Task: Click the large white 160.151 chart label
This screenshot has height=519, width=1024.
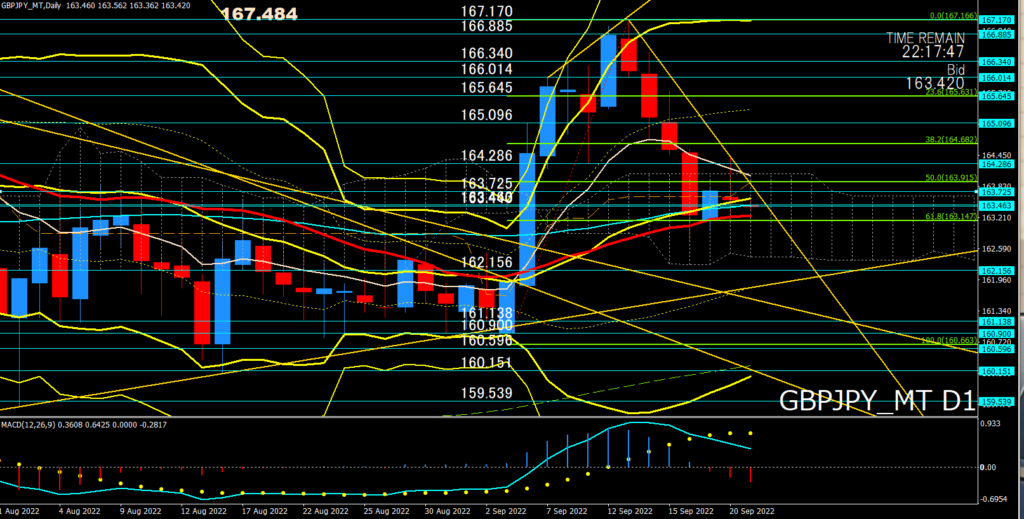Action: [x=487, y=362]
